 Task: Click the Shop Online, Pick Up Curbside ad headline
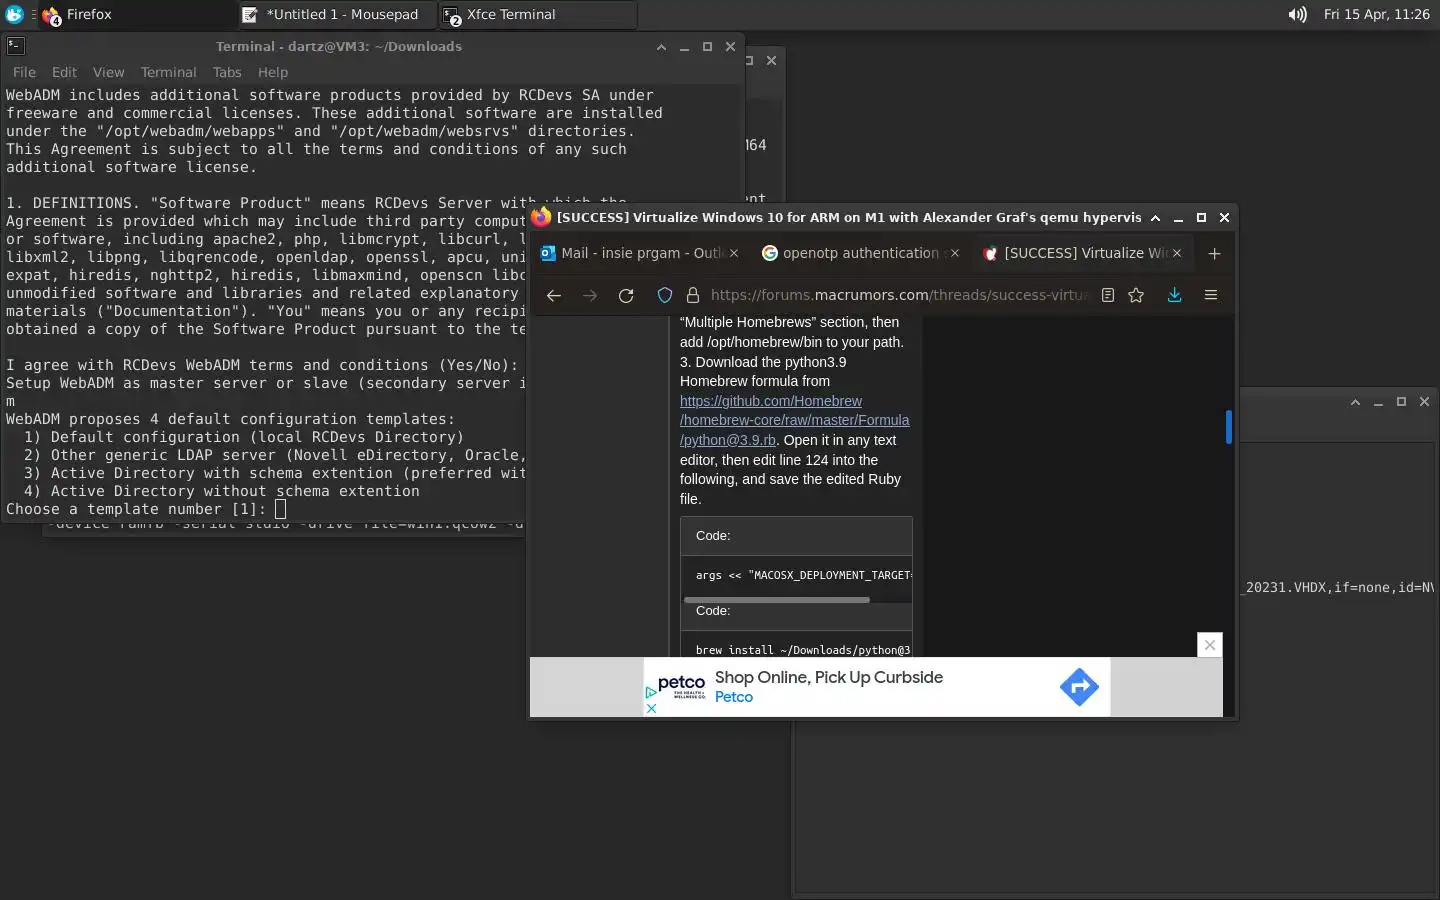click(x=829, y=677)
